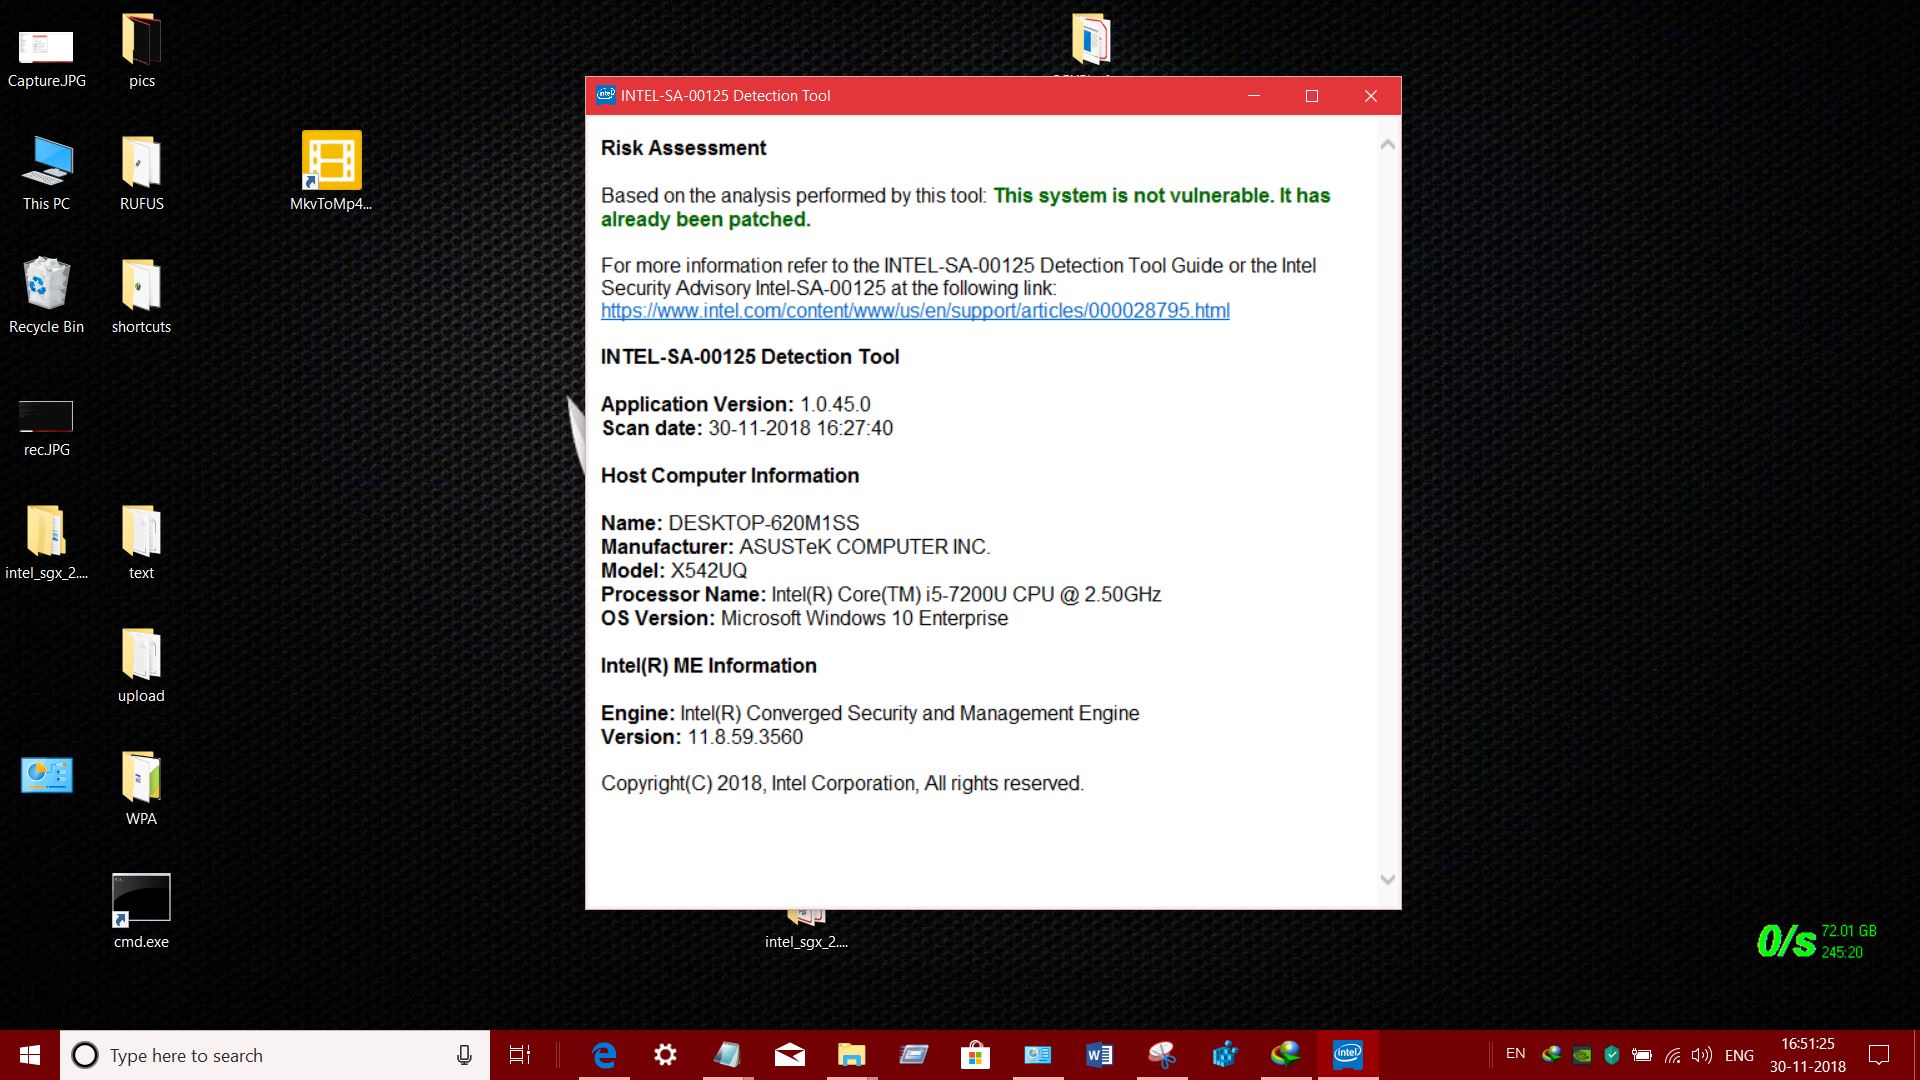This screenshot has height=1080, width=1920.
Task: Switch keyboard language via ENG indicator
Action: tap(1740, 1055)
